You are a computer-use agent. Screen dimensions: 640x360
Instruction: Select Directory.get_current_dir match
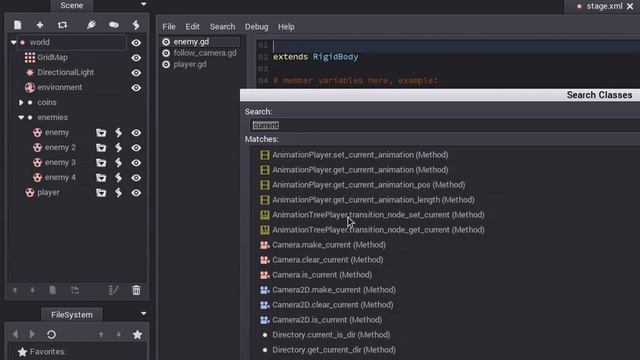tap(334, 350)
